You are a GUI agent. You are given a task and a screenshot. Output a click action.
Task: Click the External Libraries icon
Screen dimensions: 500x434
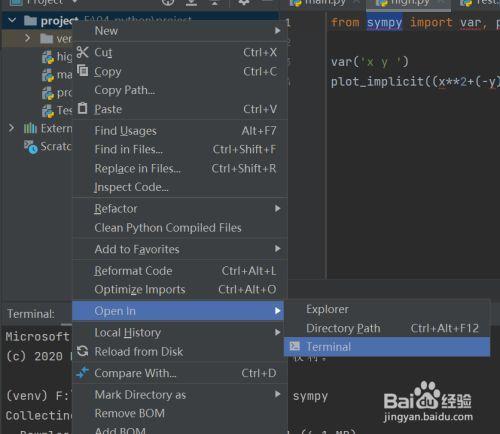pos(30,128)
